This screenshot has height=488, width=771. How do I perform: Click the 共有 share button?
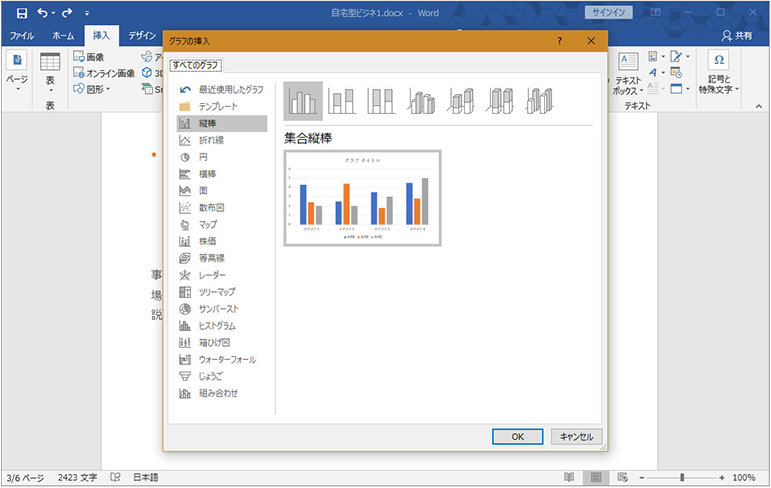pyautogui.click(x=737, y=35)
